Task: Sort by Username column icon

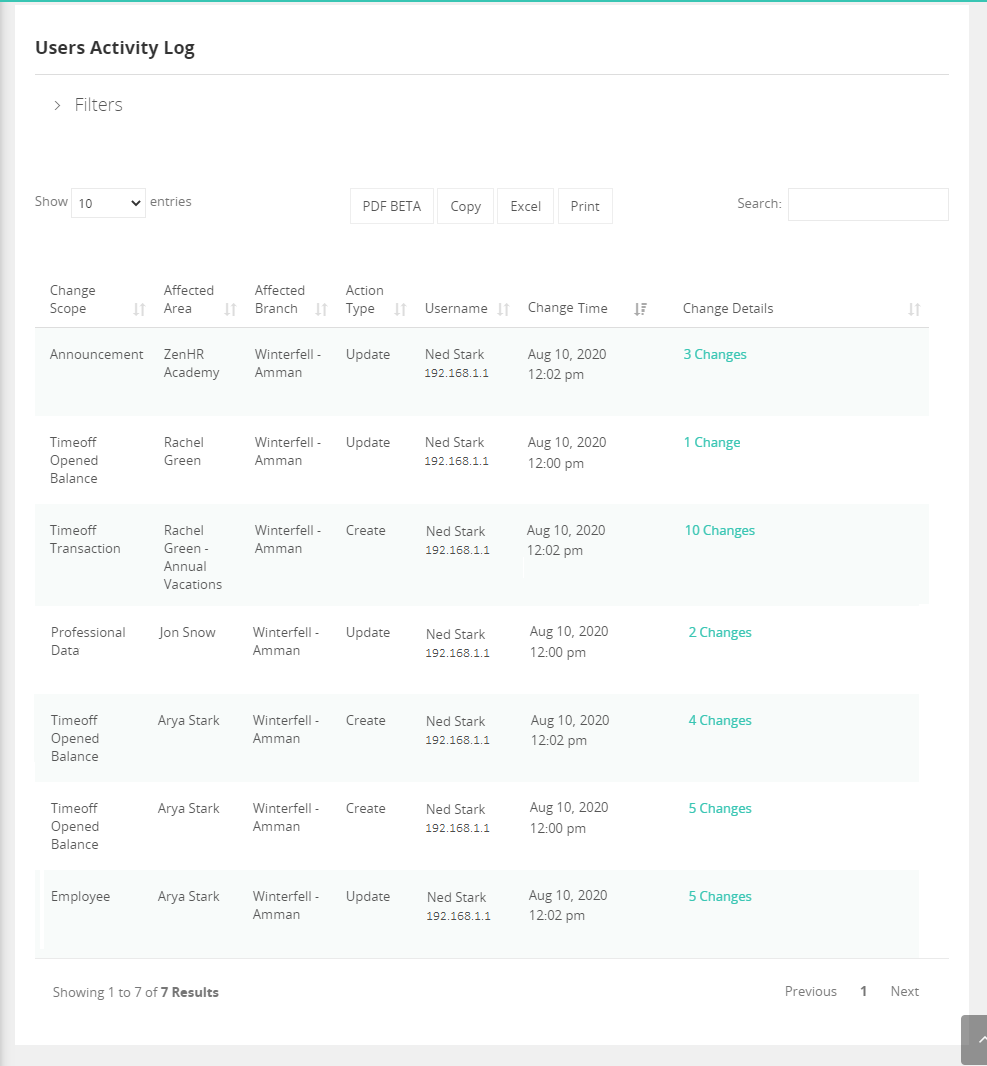Action: [x=503, y=310]
